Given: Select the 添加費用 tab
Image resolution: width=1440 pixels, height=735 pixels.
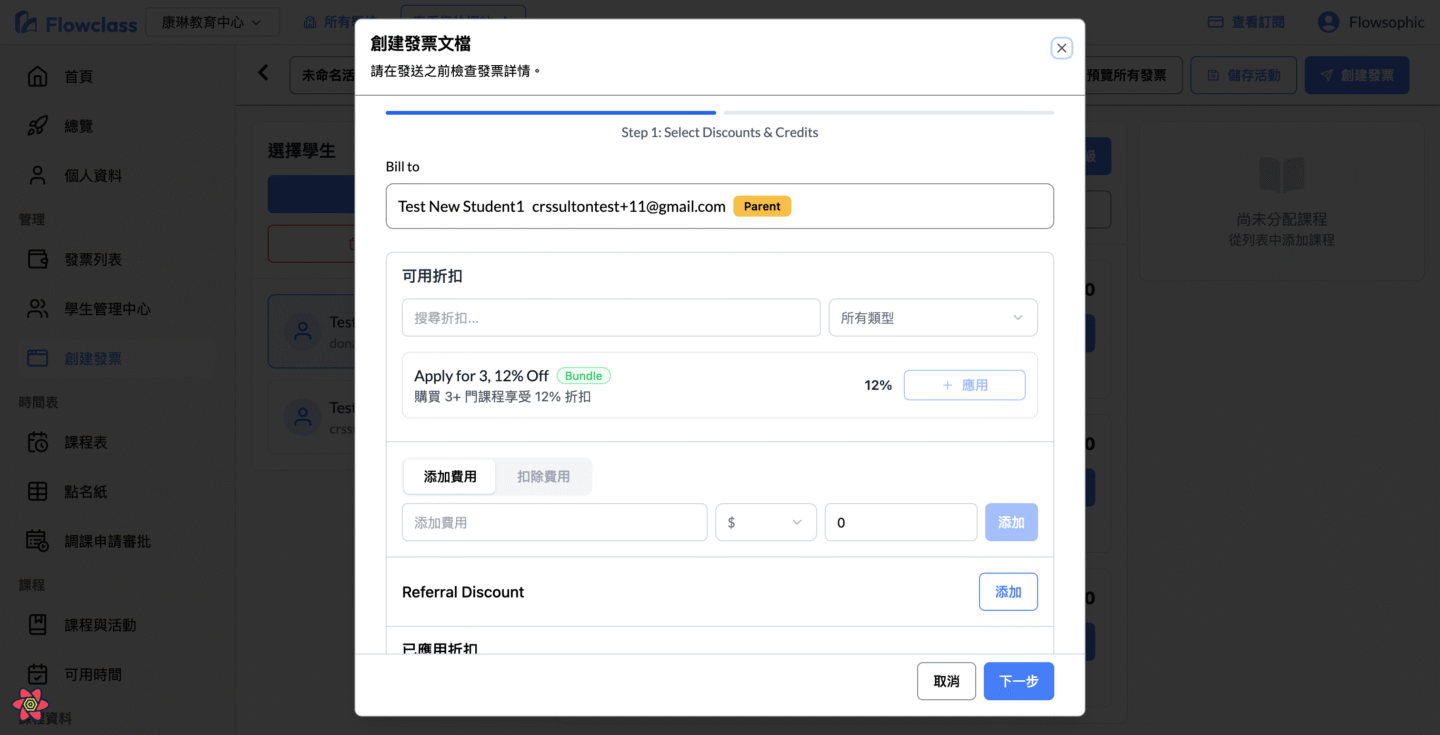Looking at the screenshot, I should point(450,477).
